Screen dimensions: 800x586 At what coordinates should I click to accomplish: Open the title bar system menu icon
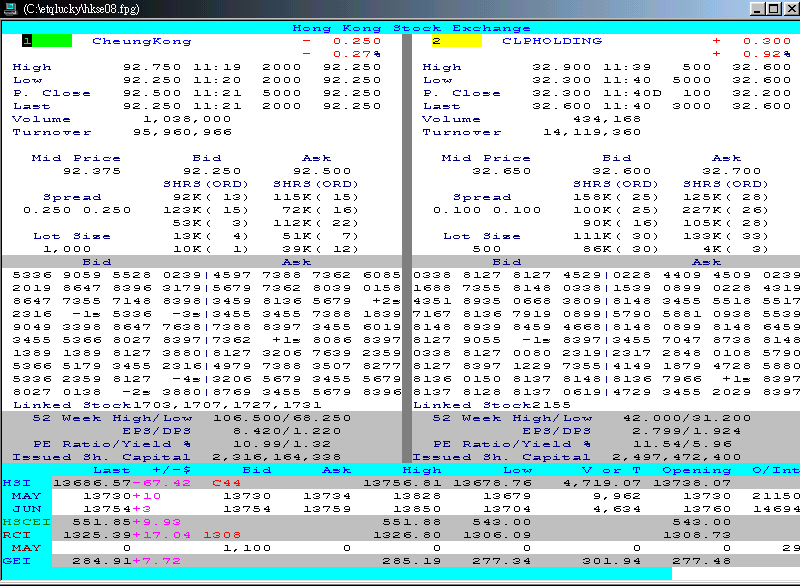(x=10, y=8)
